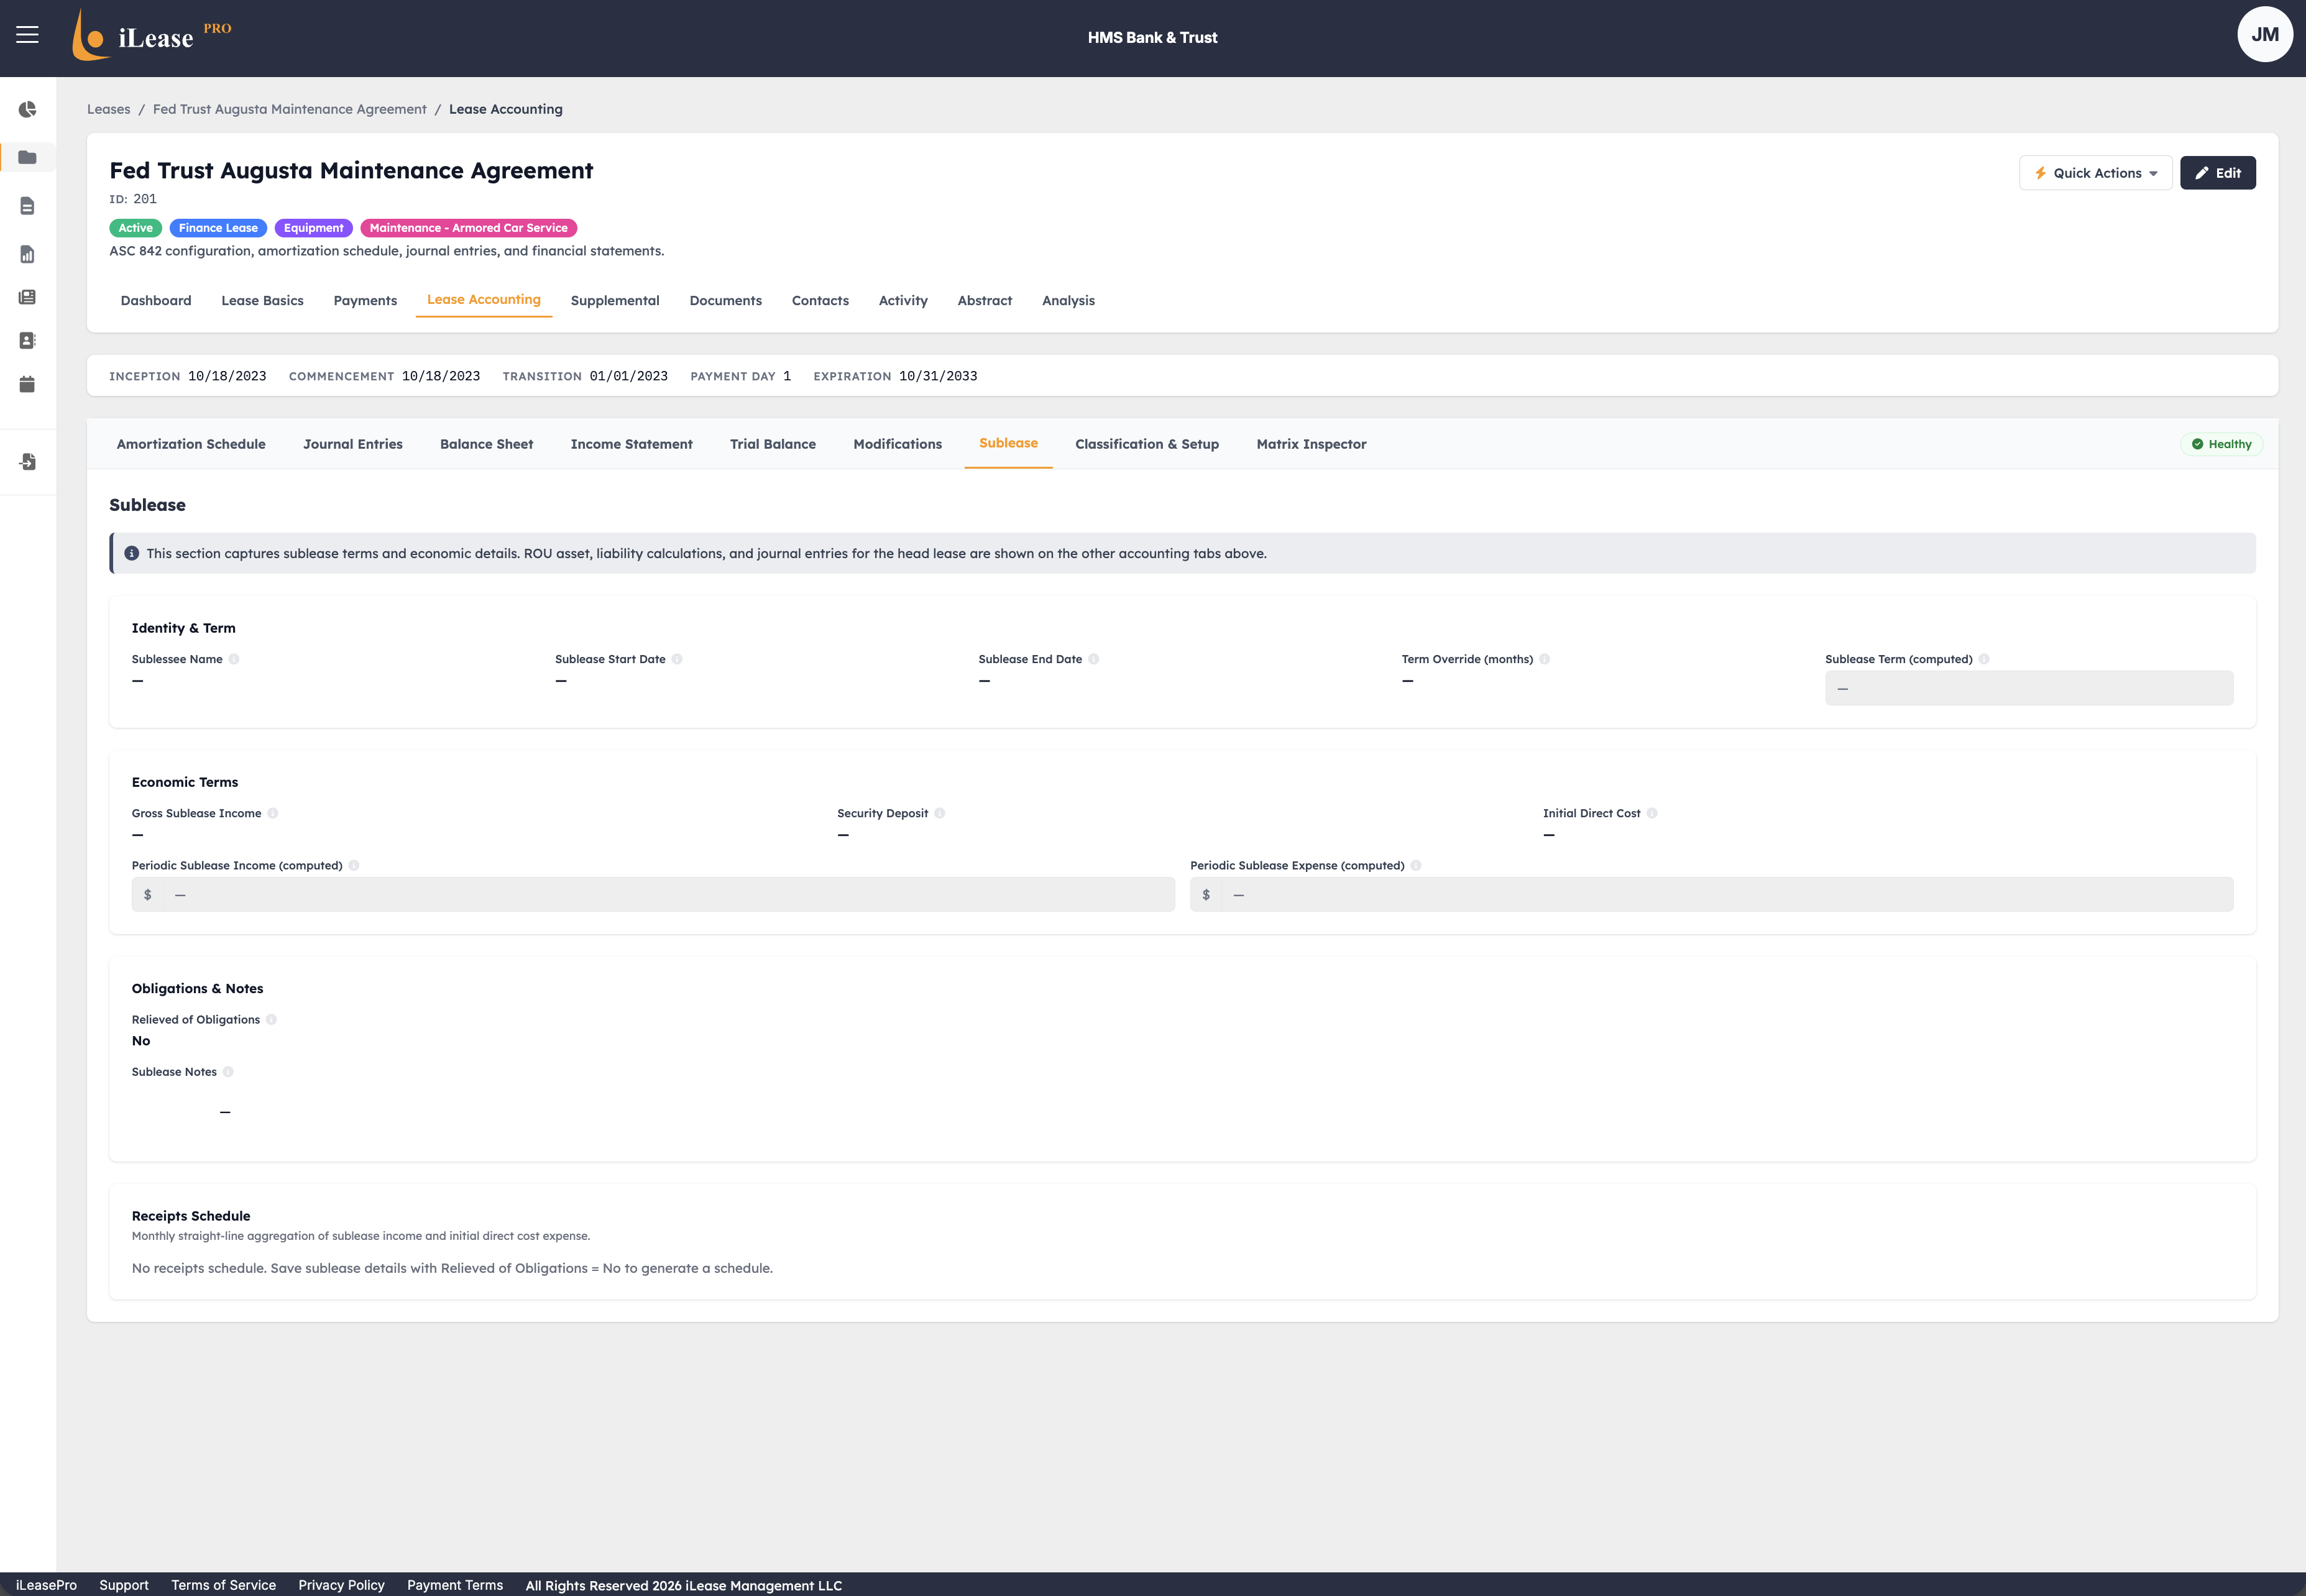Screen dimensions: 2306x1596
Task: Switch to the Dashboard tab
Action: tap(156, 300)
